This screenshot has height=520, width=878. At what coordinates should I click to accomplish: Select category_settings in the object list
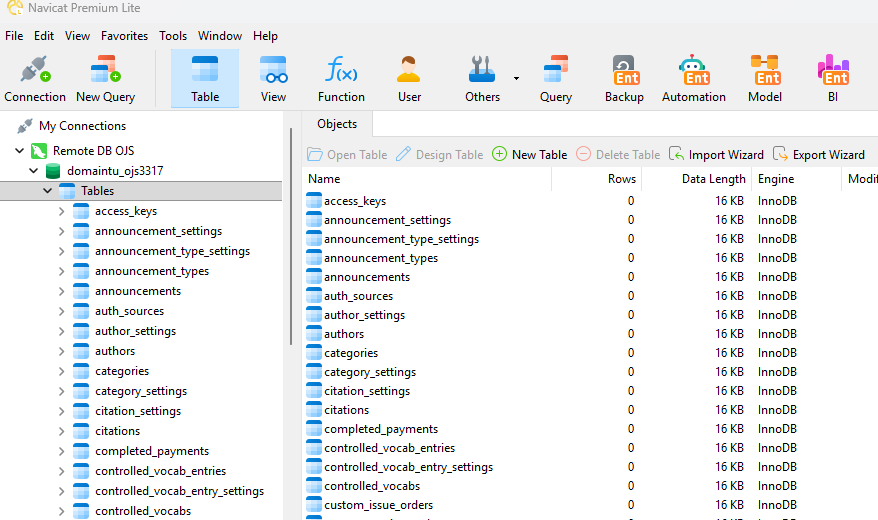point(370,372)
